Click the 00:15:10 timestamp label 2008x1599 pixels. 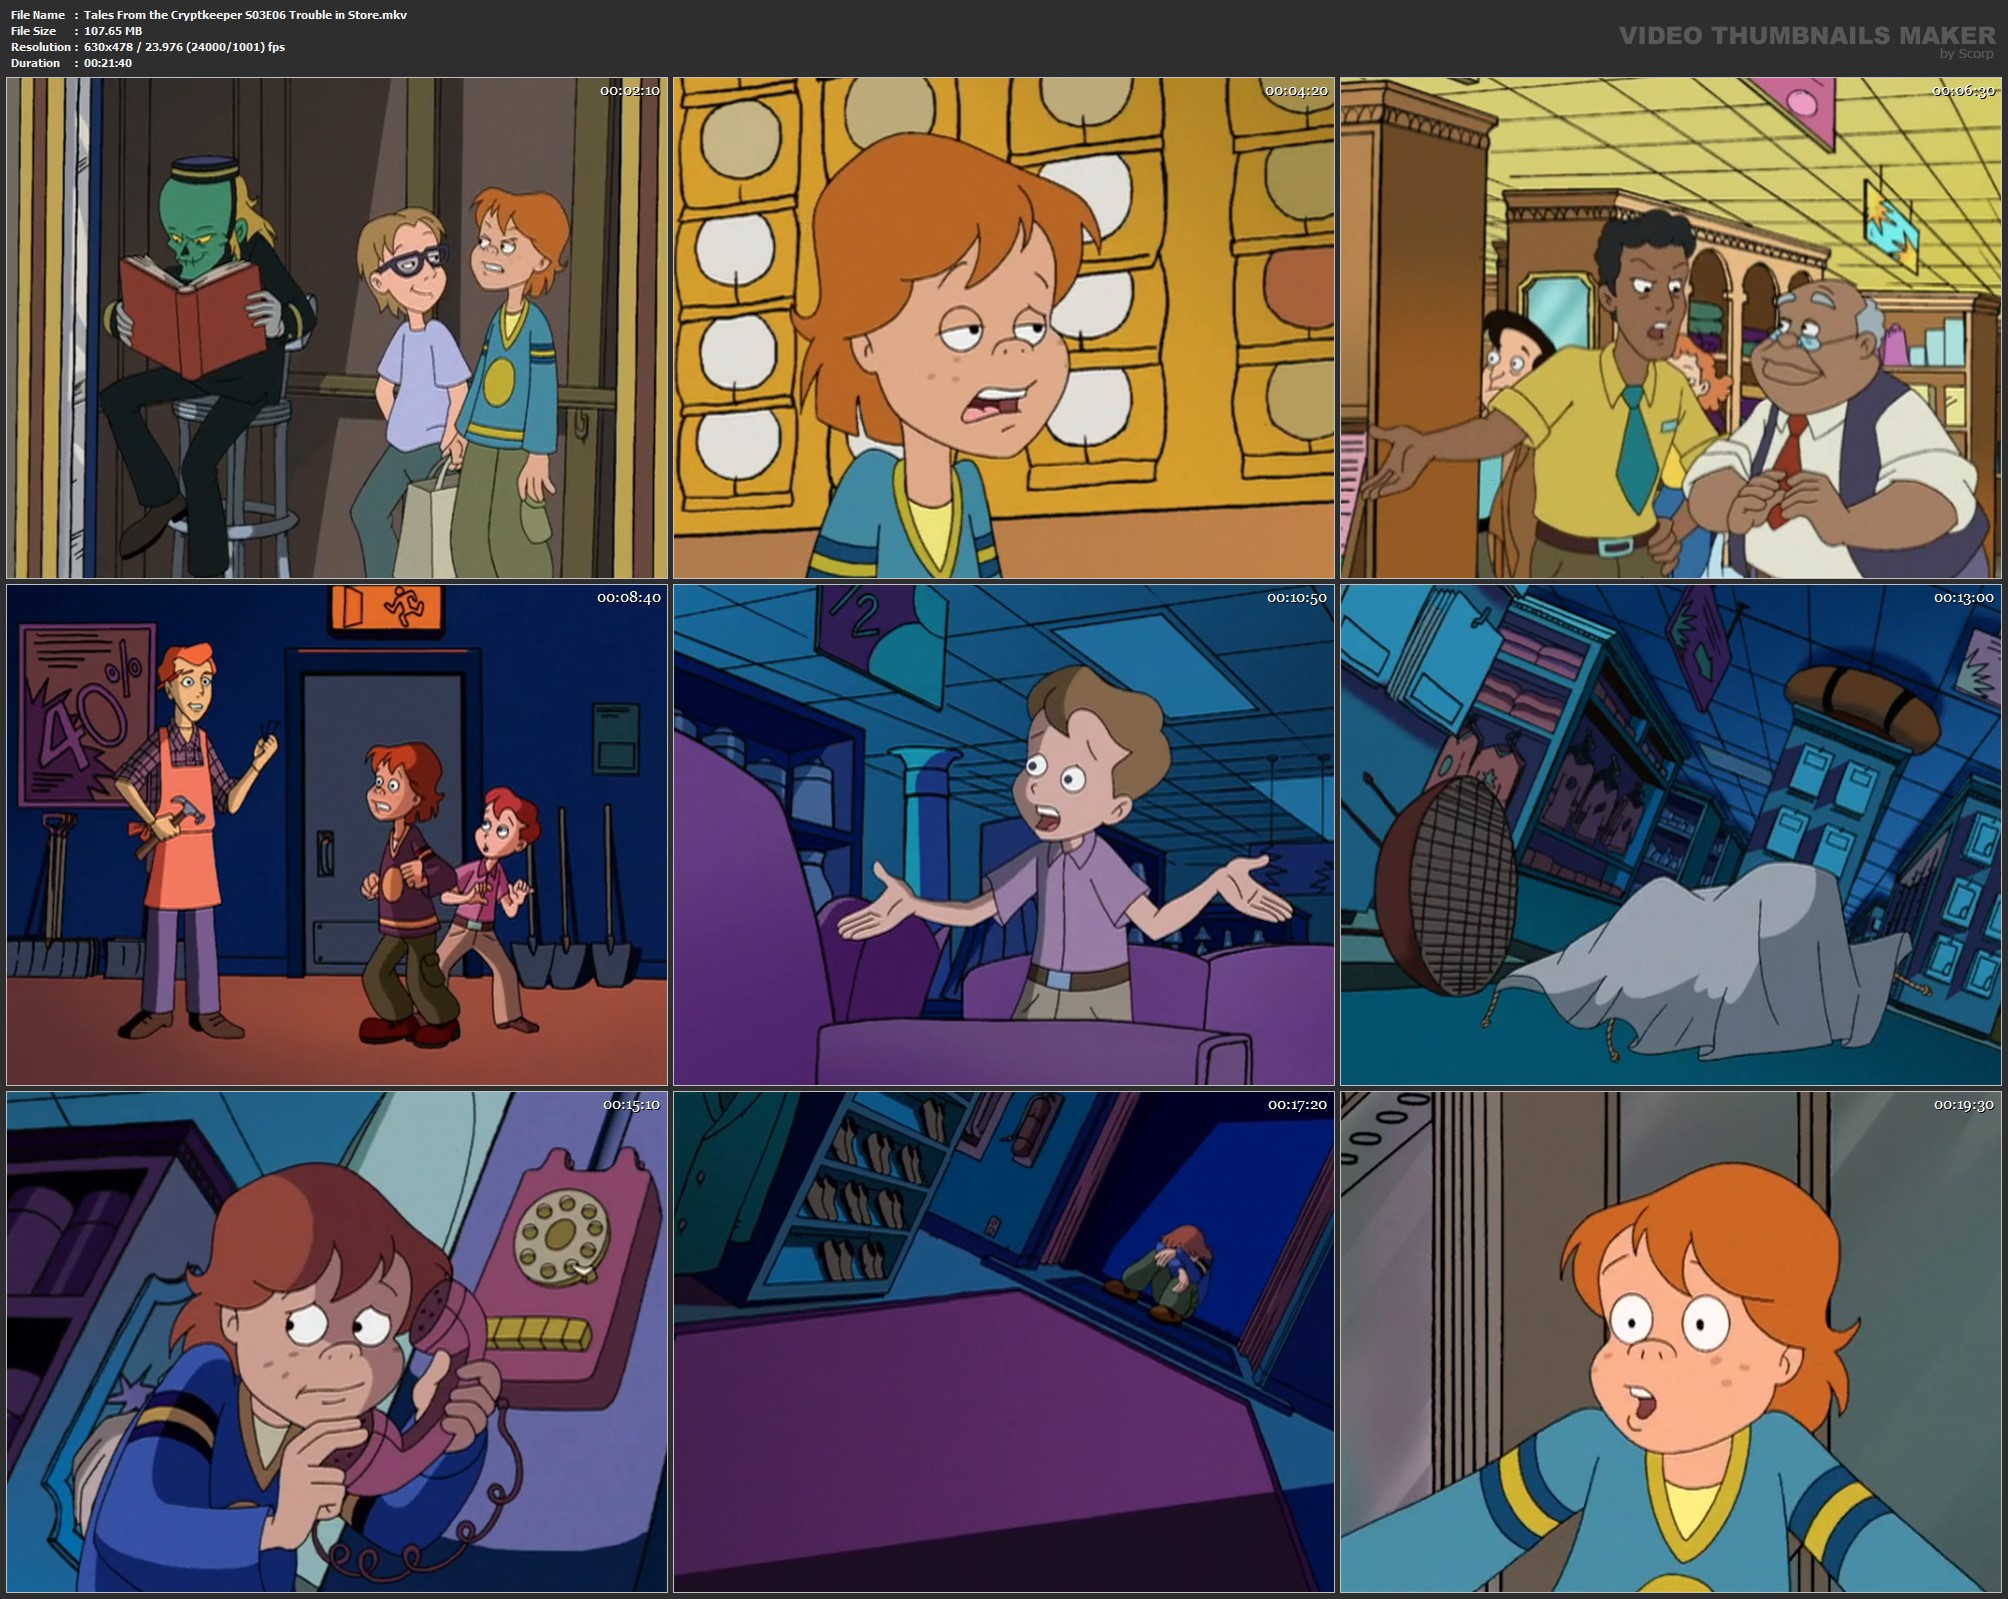tap(630, 1105)
